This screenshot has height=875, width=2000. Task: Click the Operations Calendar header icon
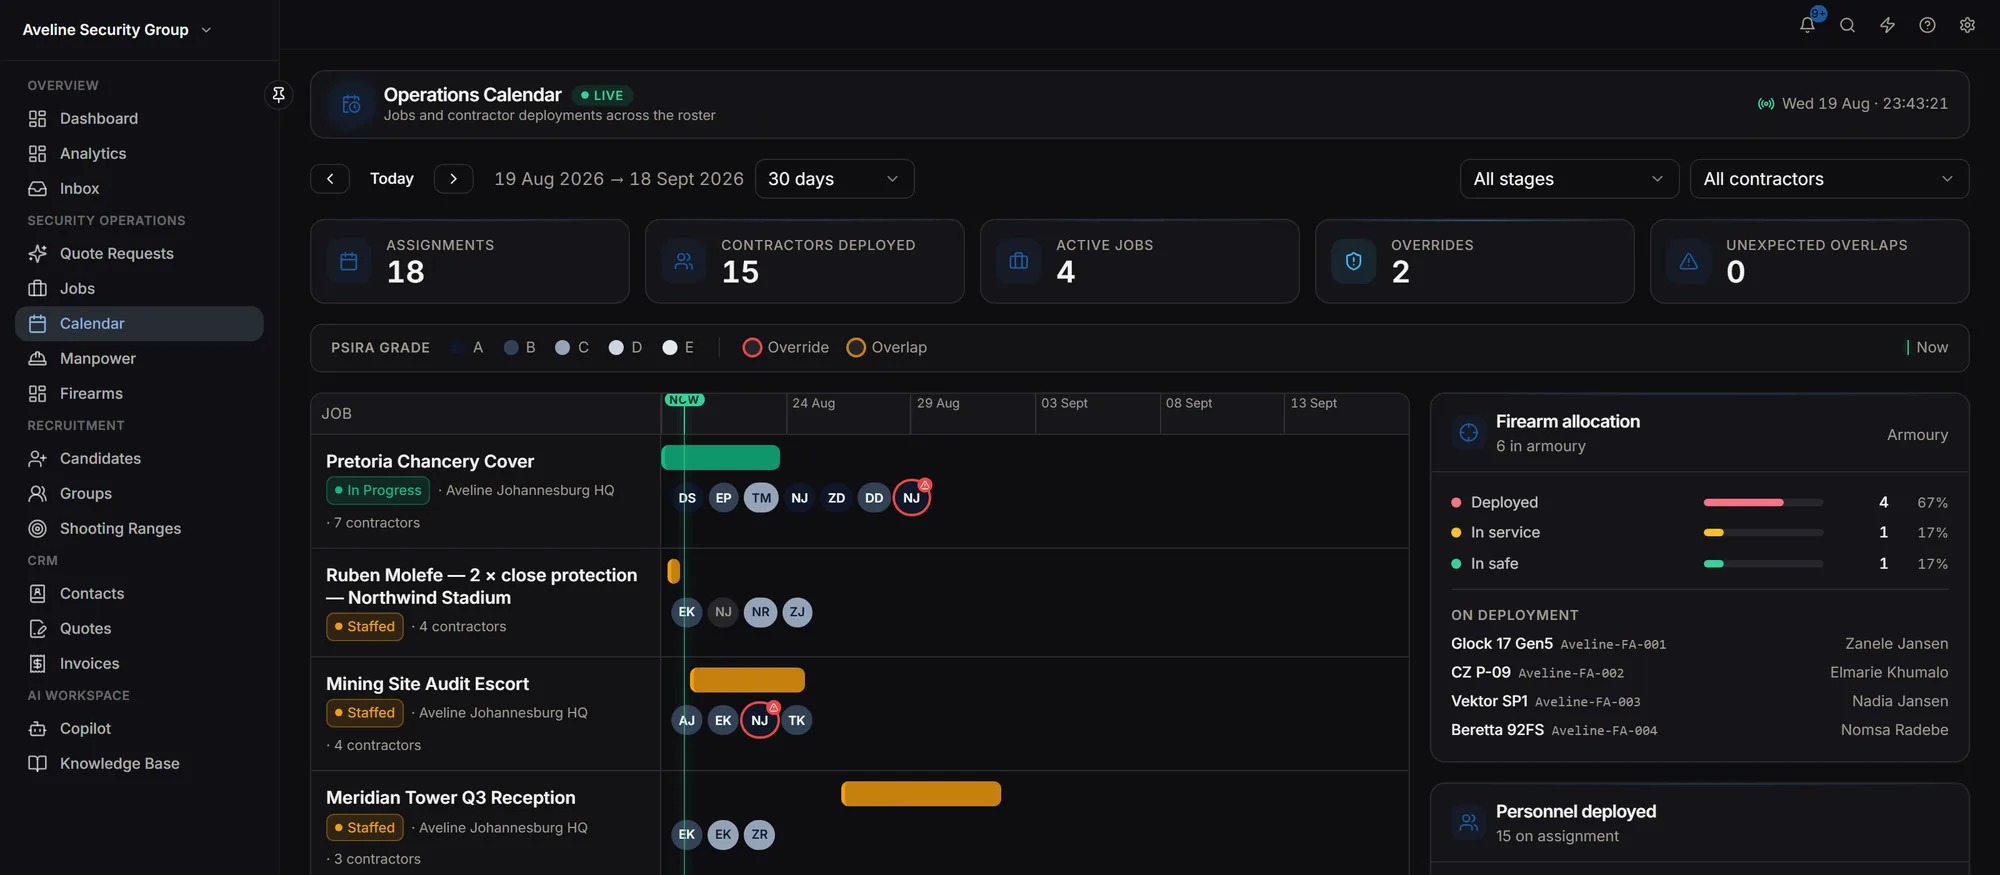coord(351,104)
